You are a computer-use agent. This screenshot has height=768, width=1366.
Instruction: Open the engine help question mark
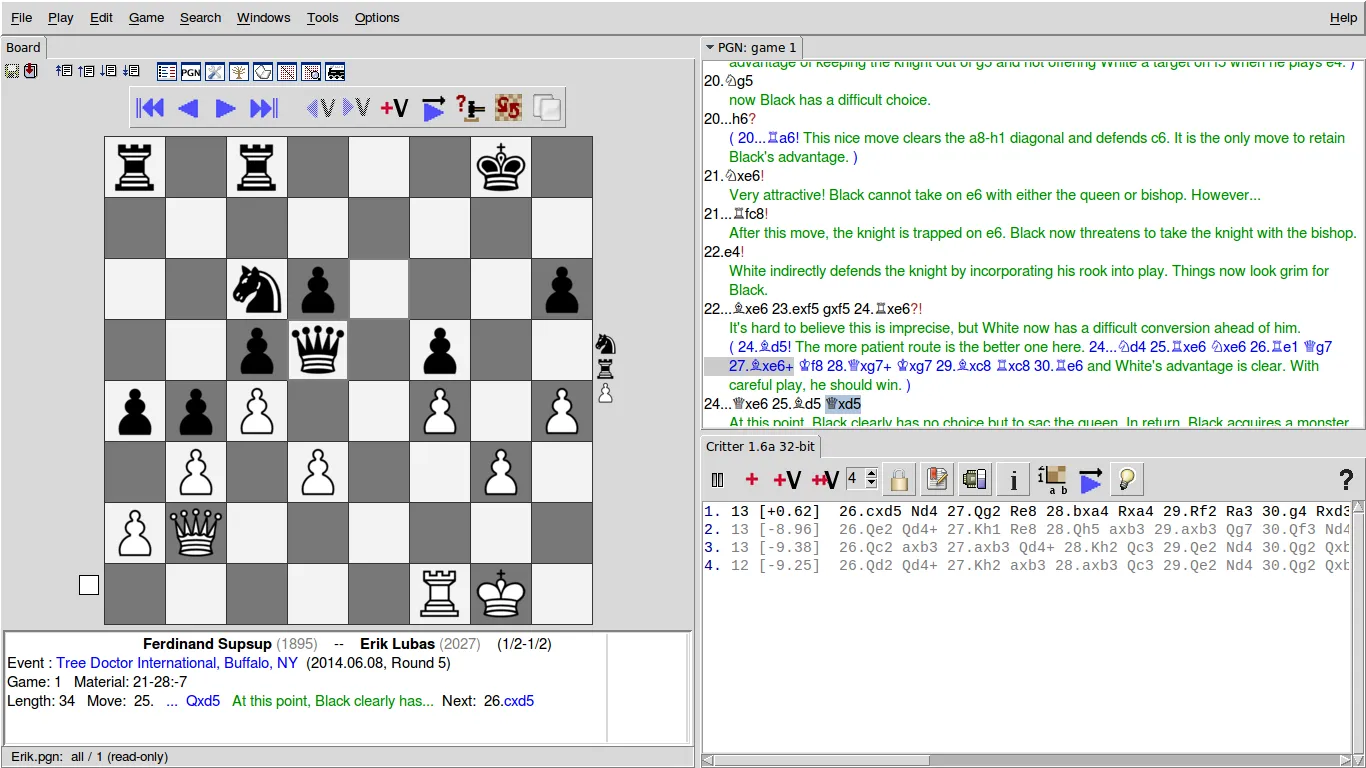(x=1345, y=480)
